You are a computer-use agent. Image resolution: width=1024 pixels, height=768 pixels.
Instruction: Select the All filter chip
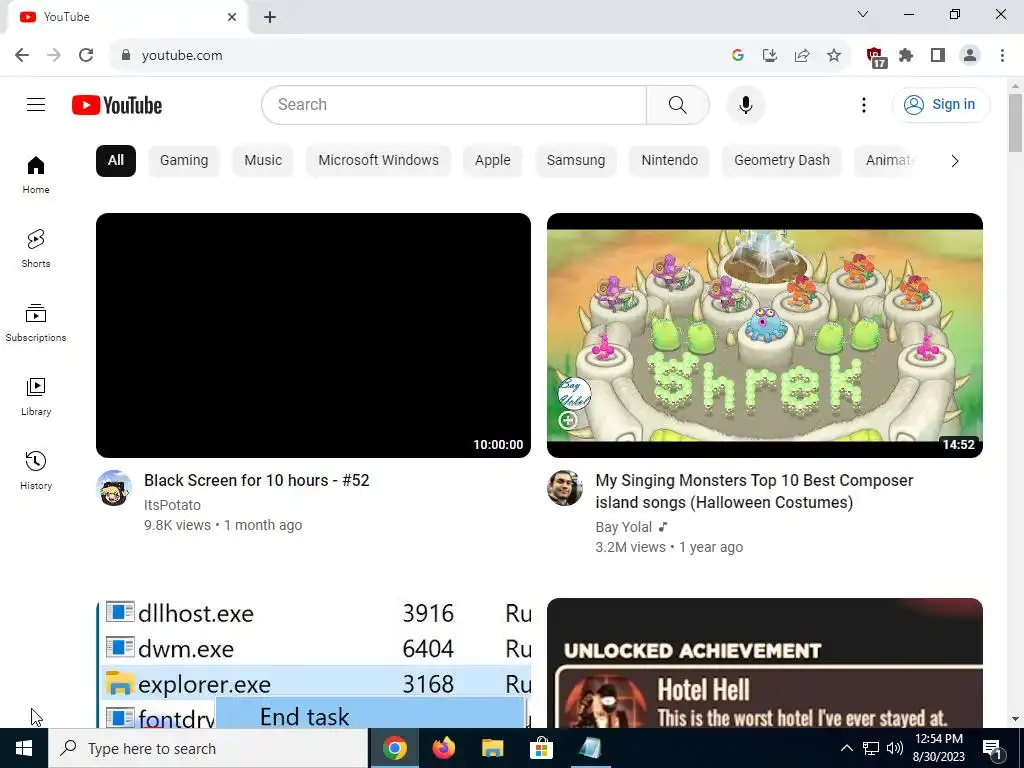[116, 161]
